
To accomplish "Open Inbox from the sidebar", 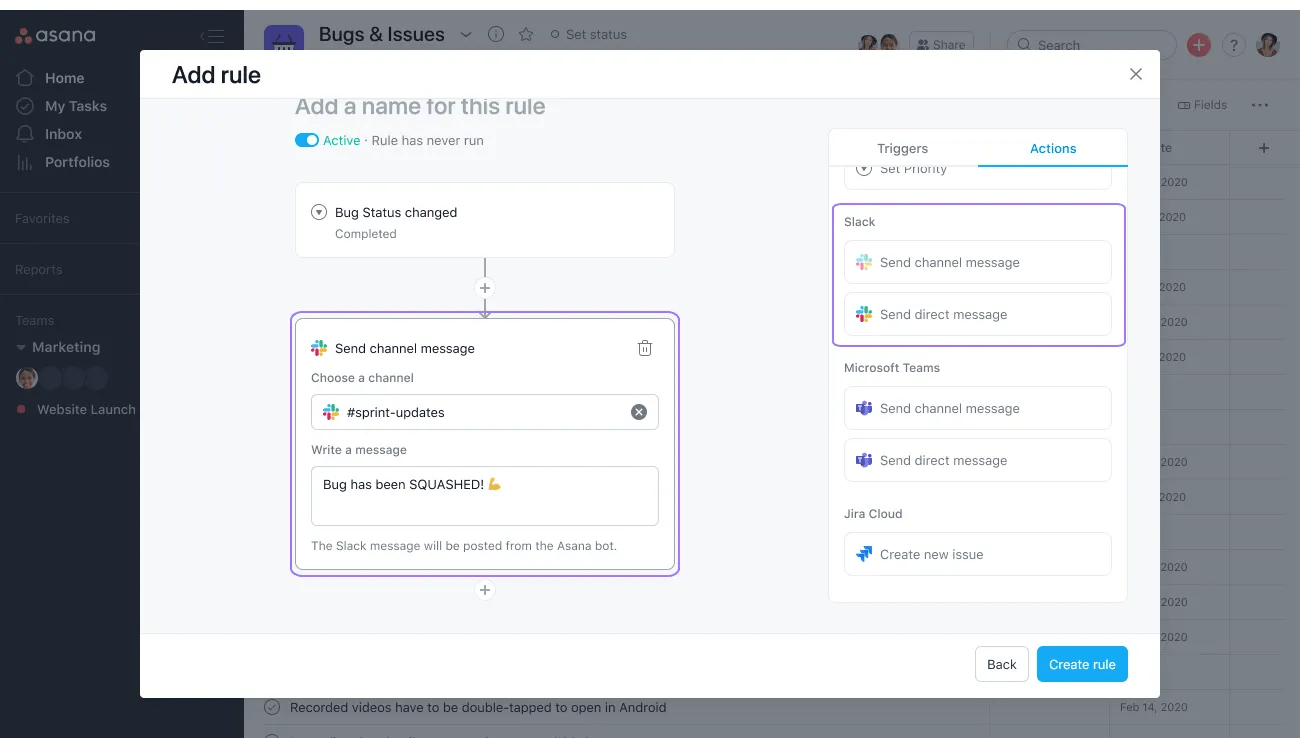I will (63, 133).
